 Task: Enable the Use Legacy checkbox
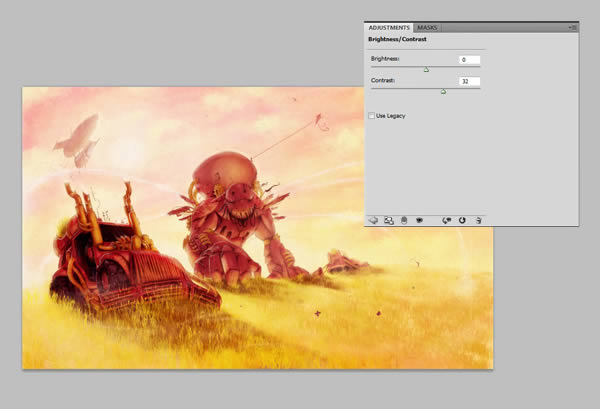371,116
